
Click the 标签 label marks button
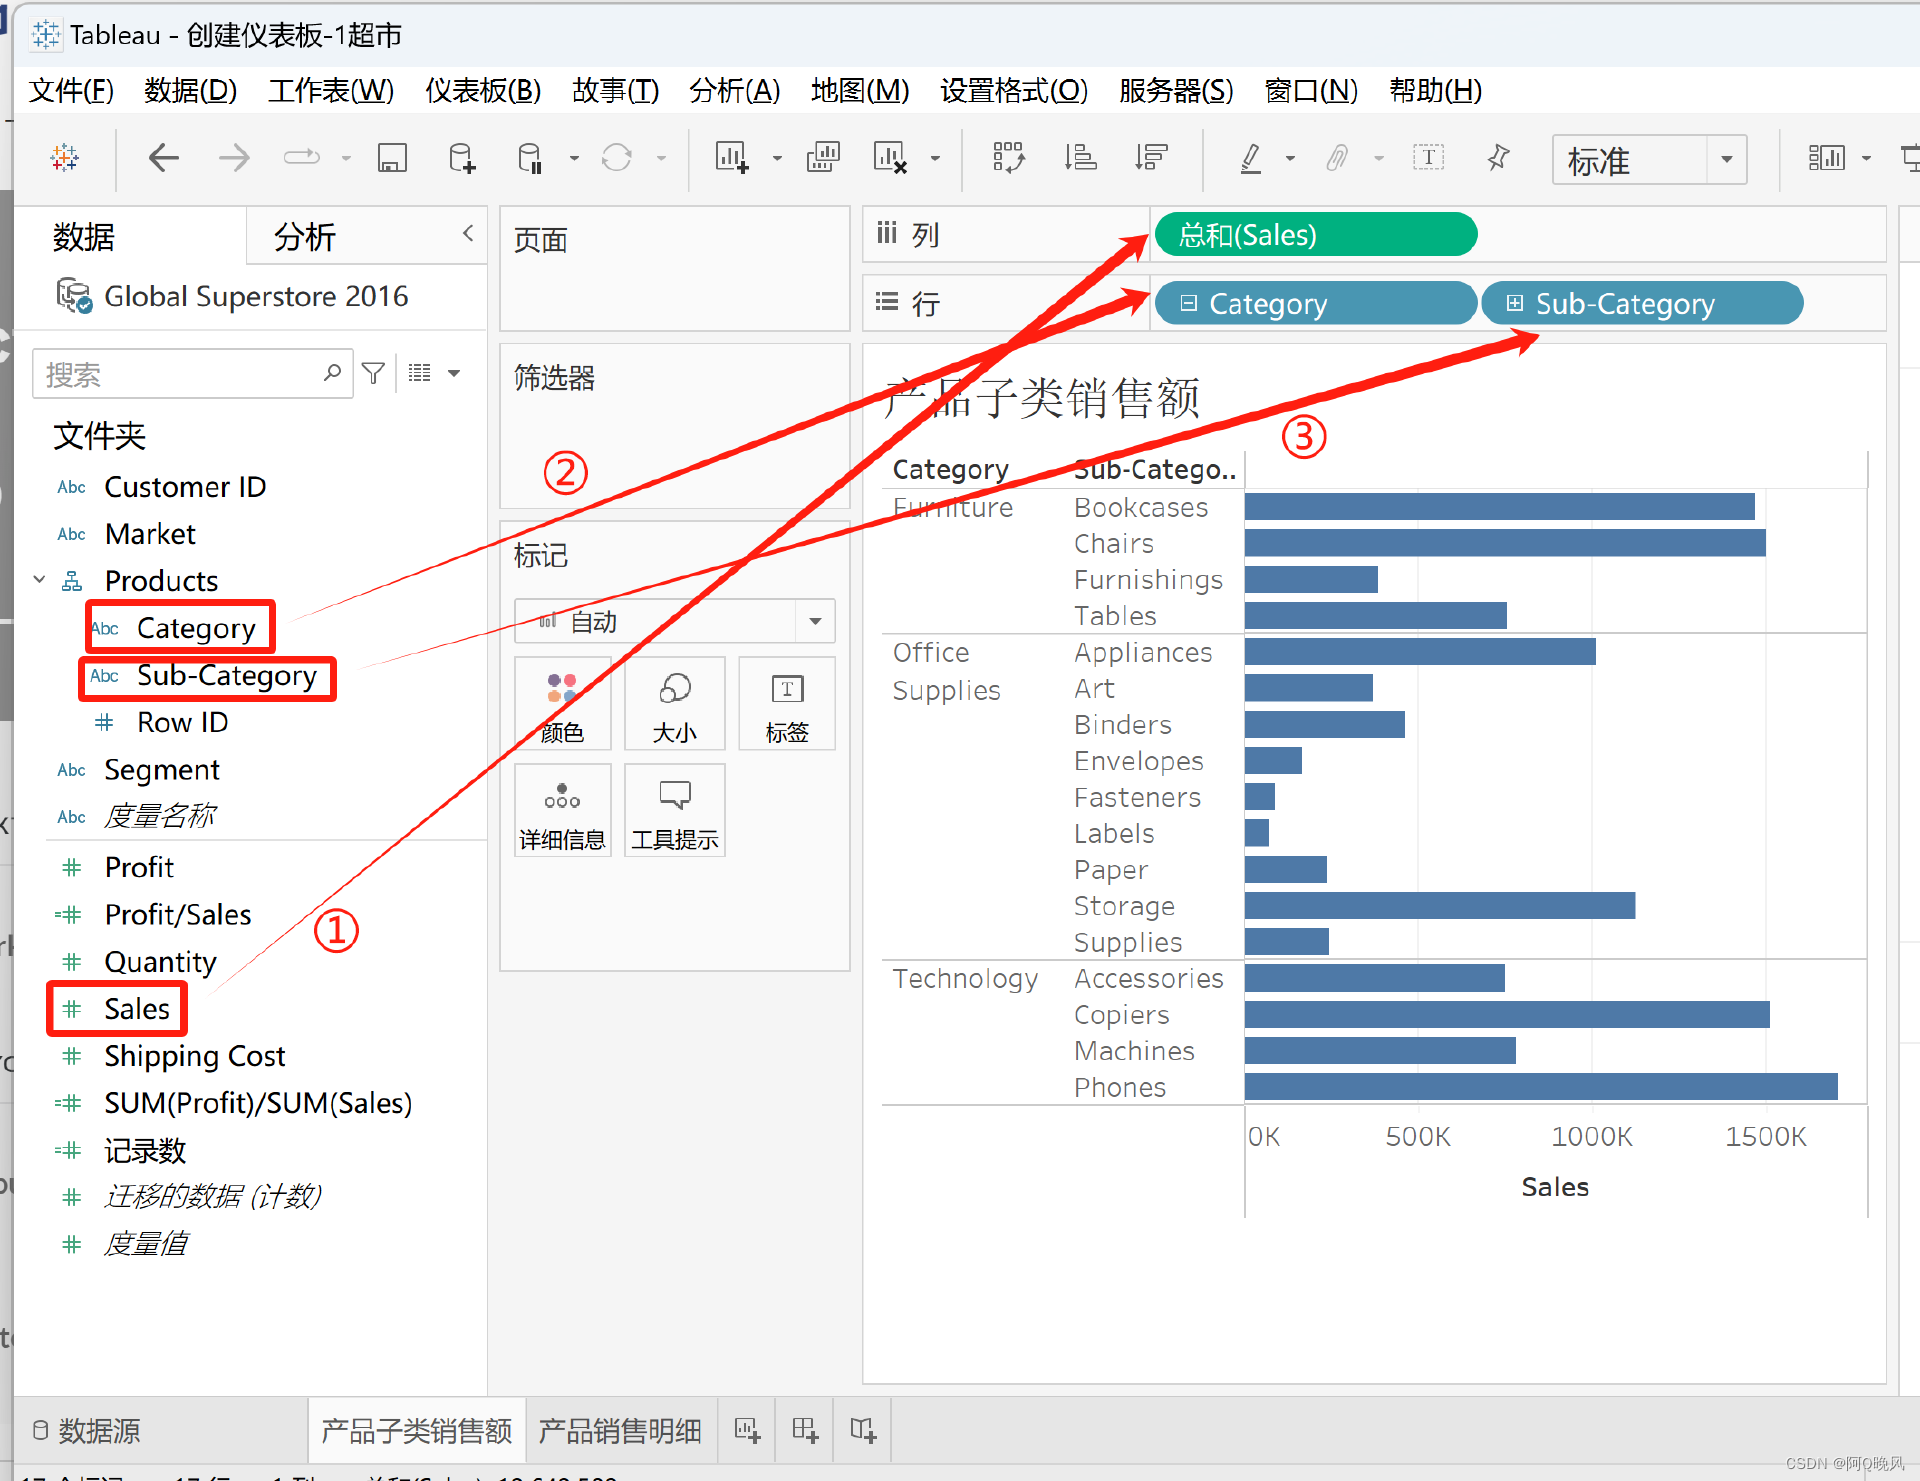pos(787,704)
